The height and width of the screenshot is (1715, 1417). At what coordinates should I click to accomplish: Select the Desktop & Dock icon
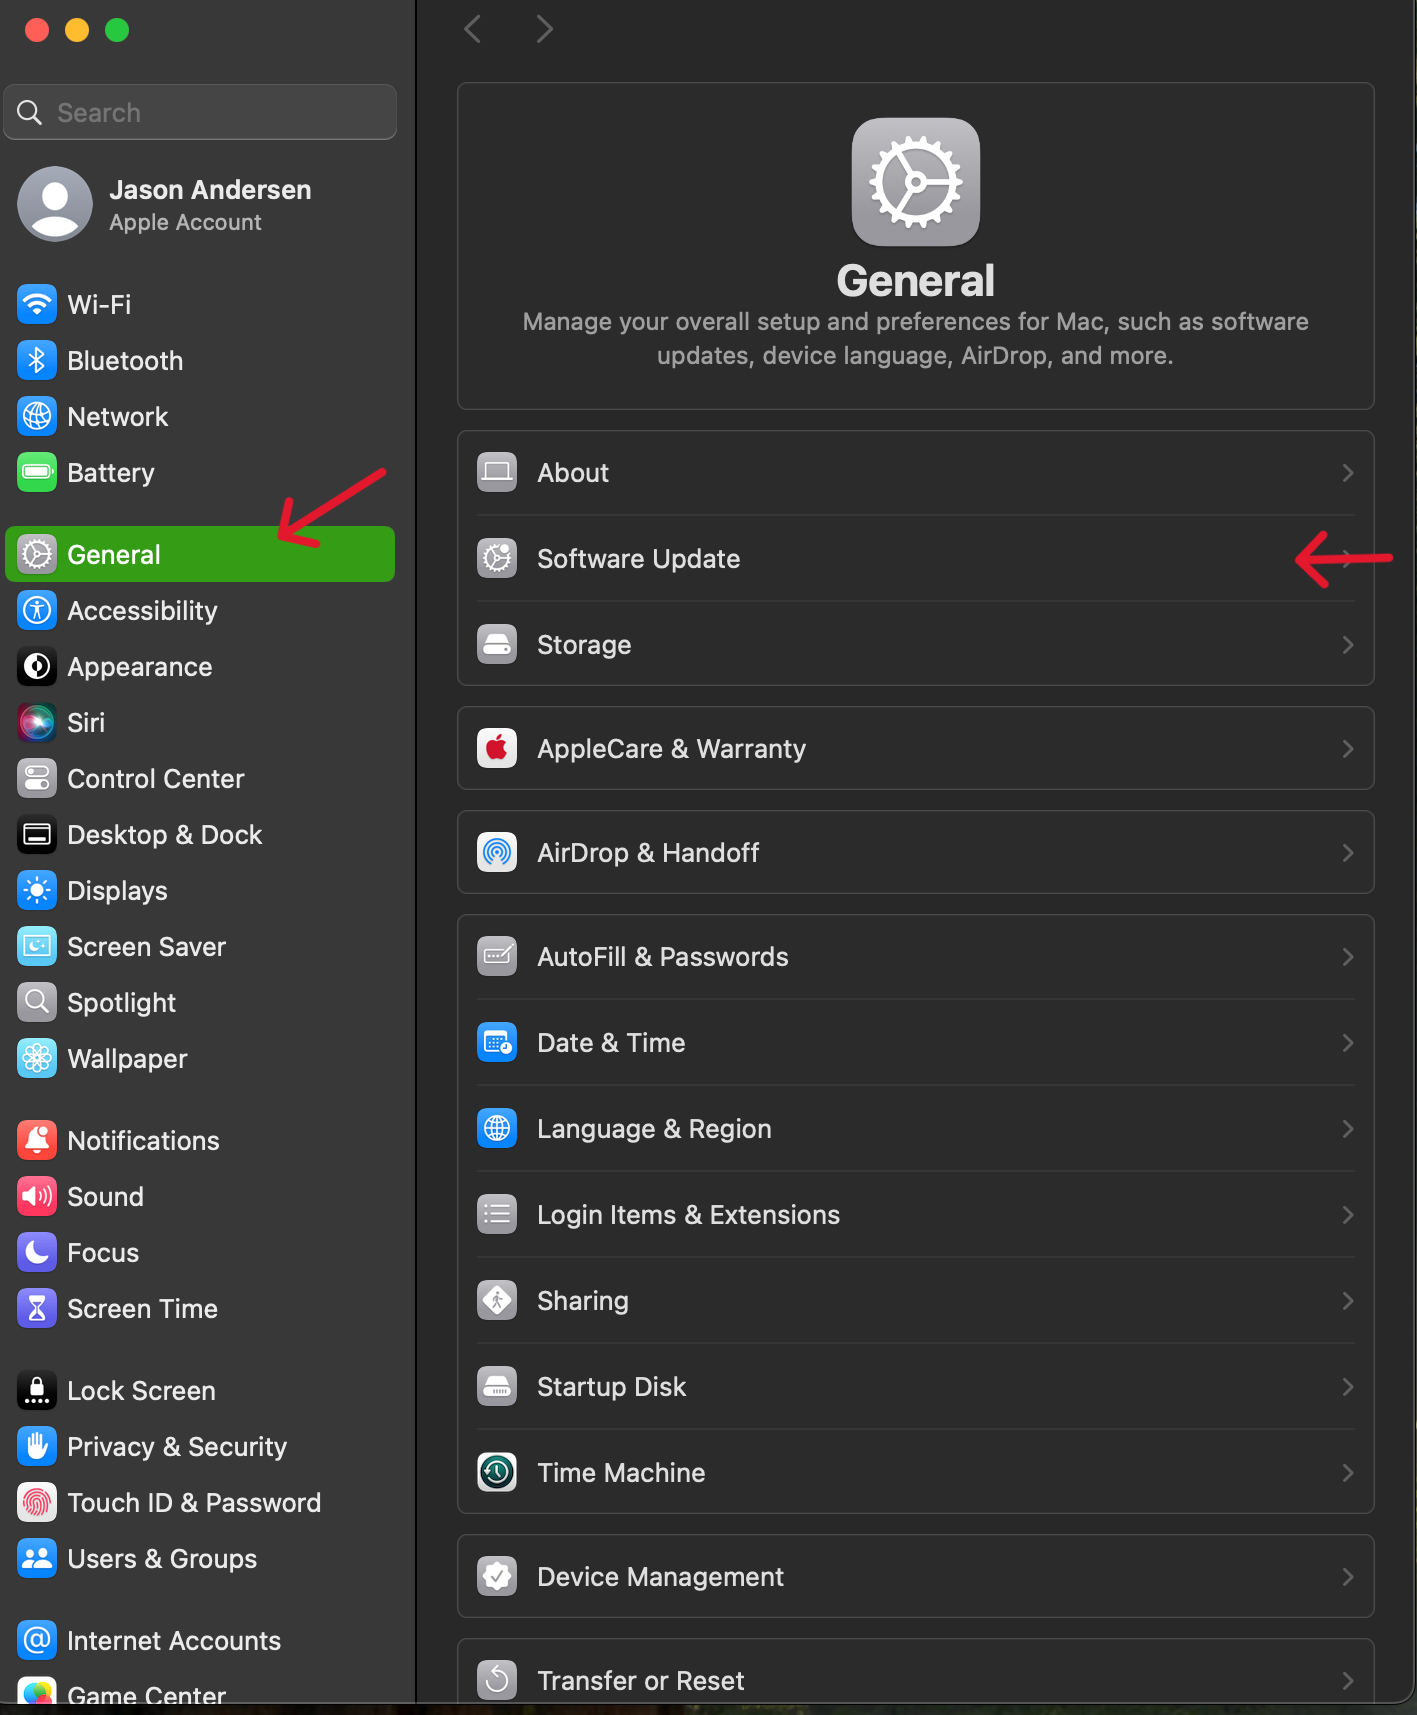[x=37, y=834]
